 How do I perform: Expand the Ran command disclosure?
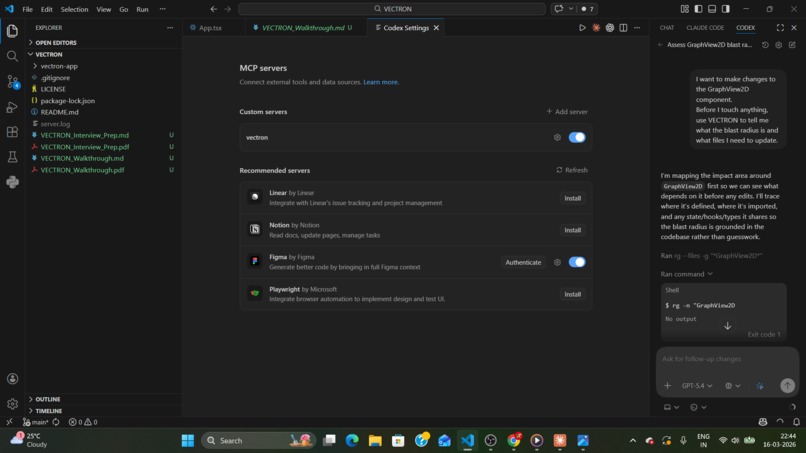coord(687,274)
